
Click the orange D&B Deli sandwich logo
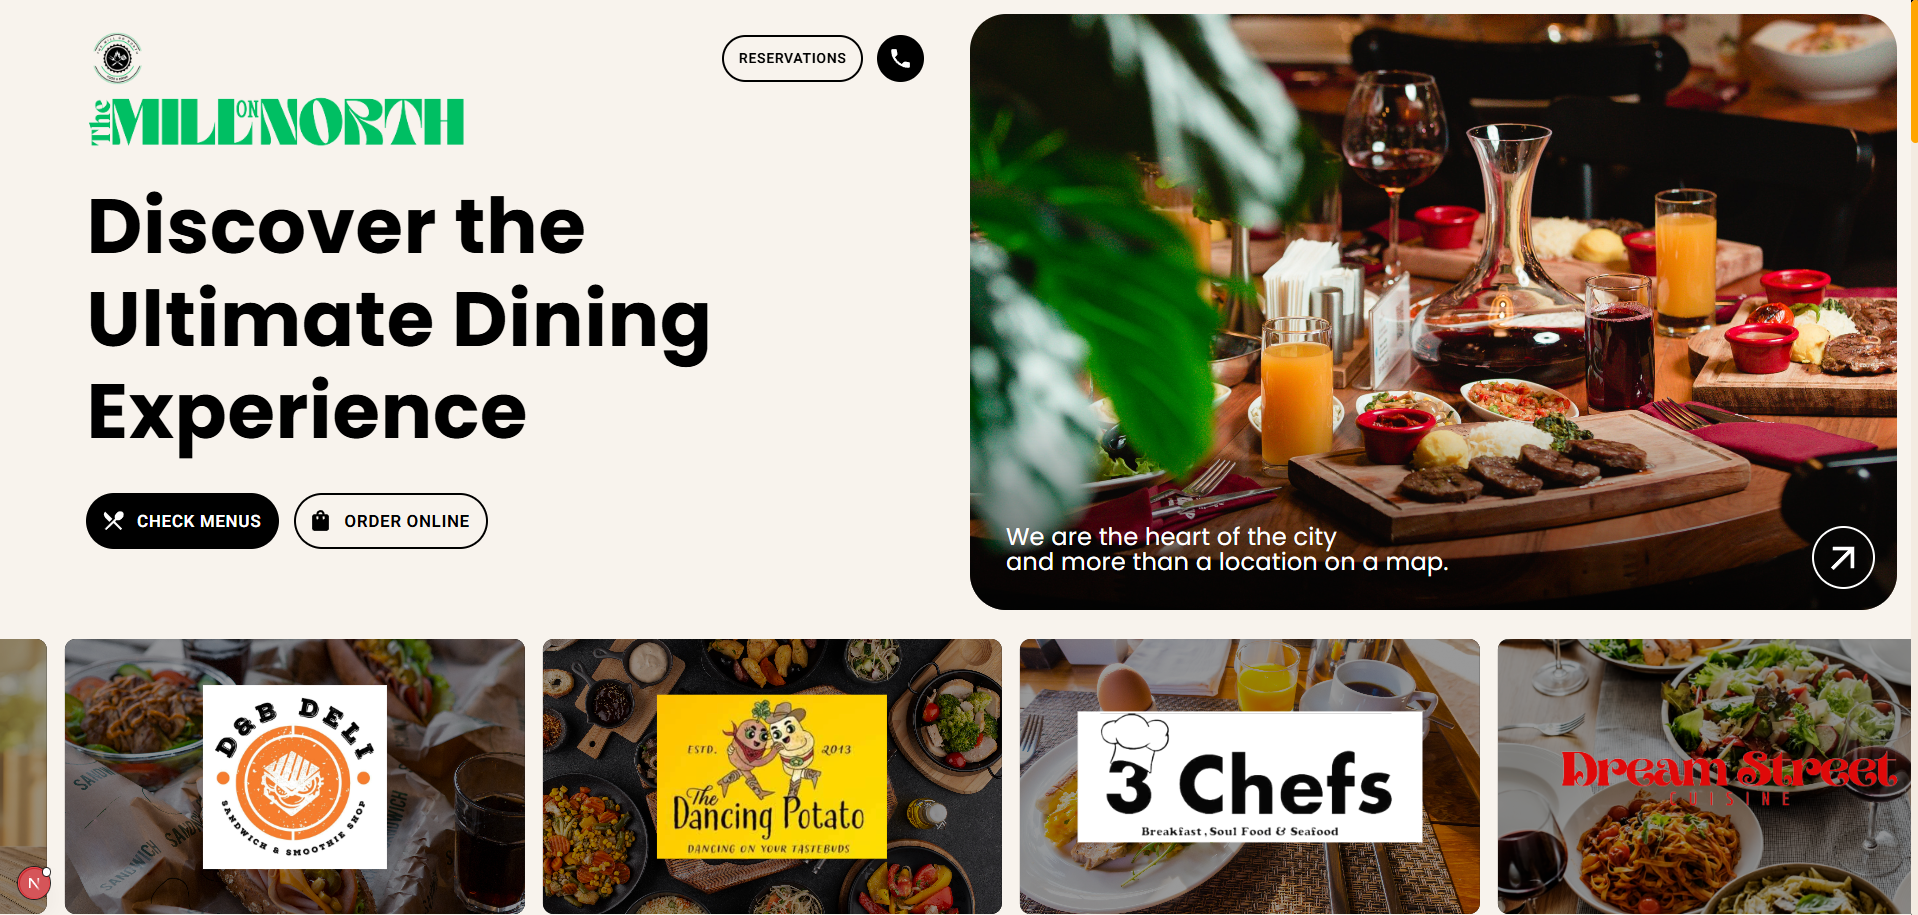[294, 777]
